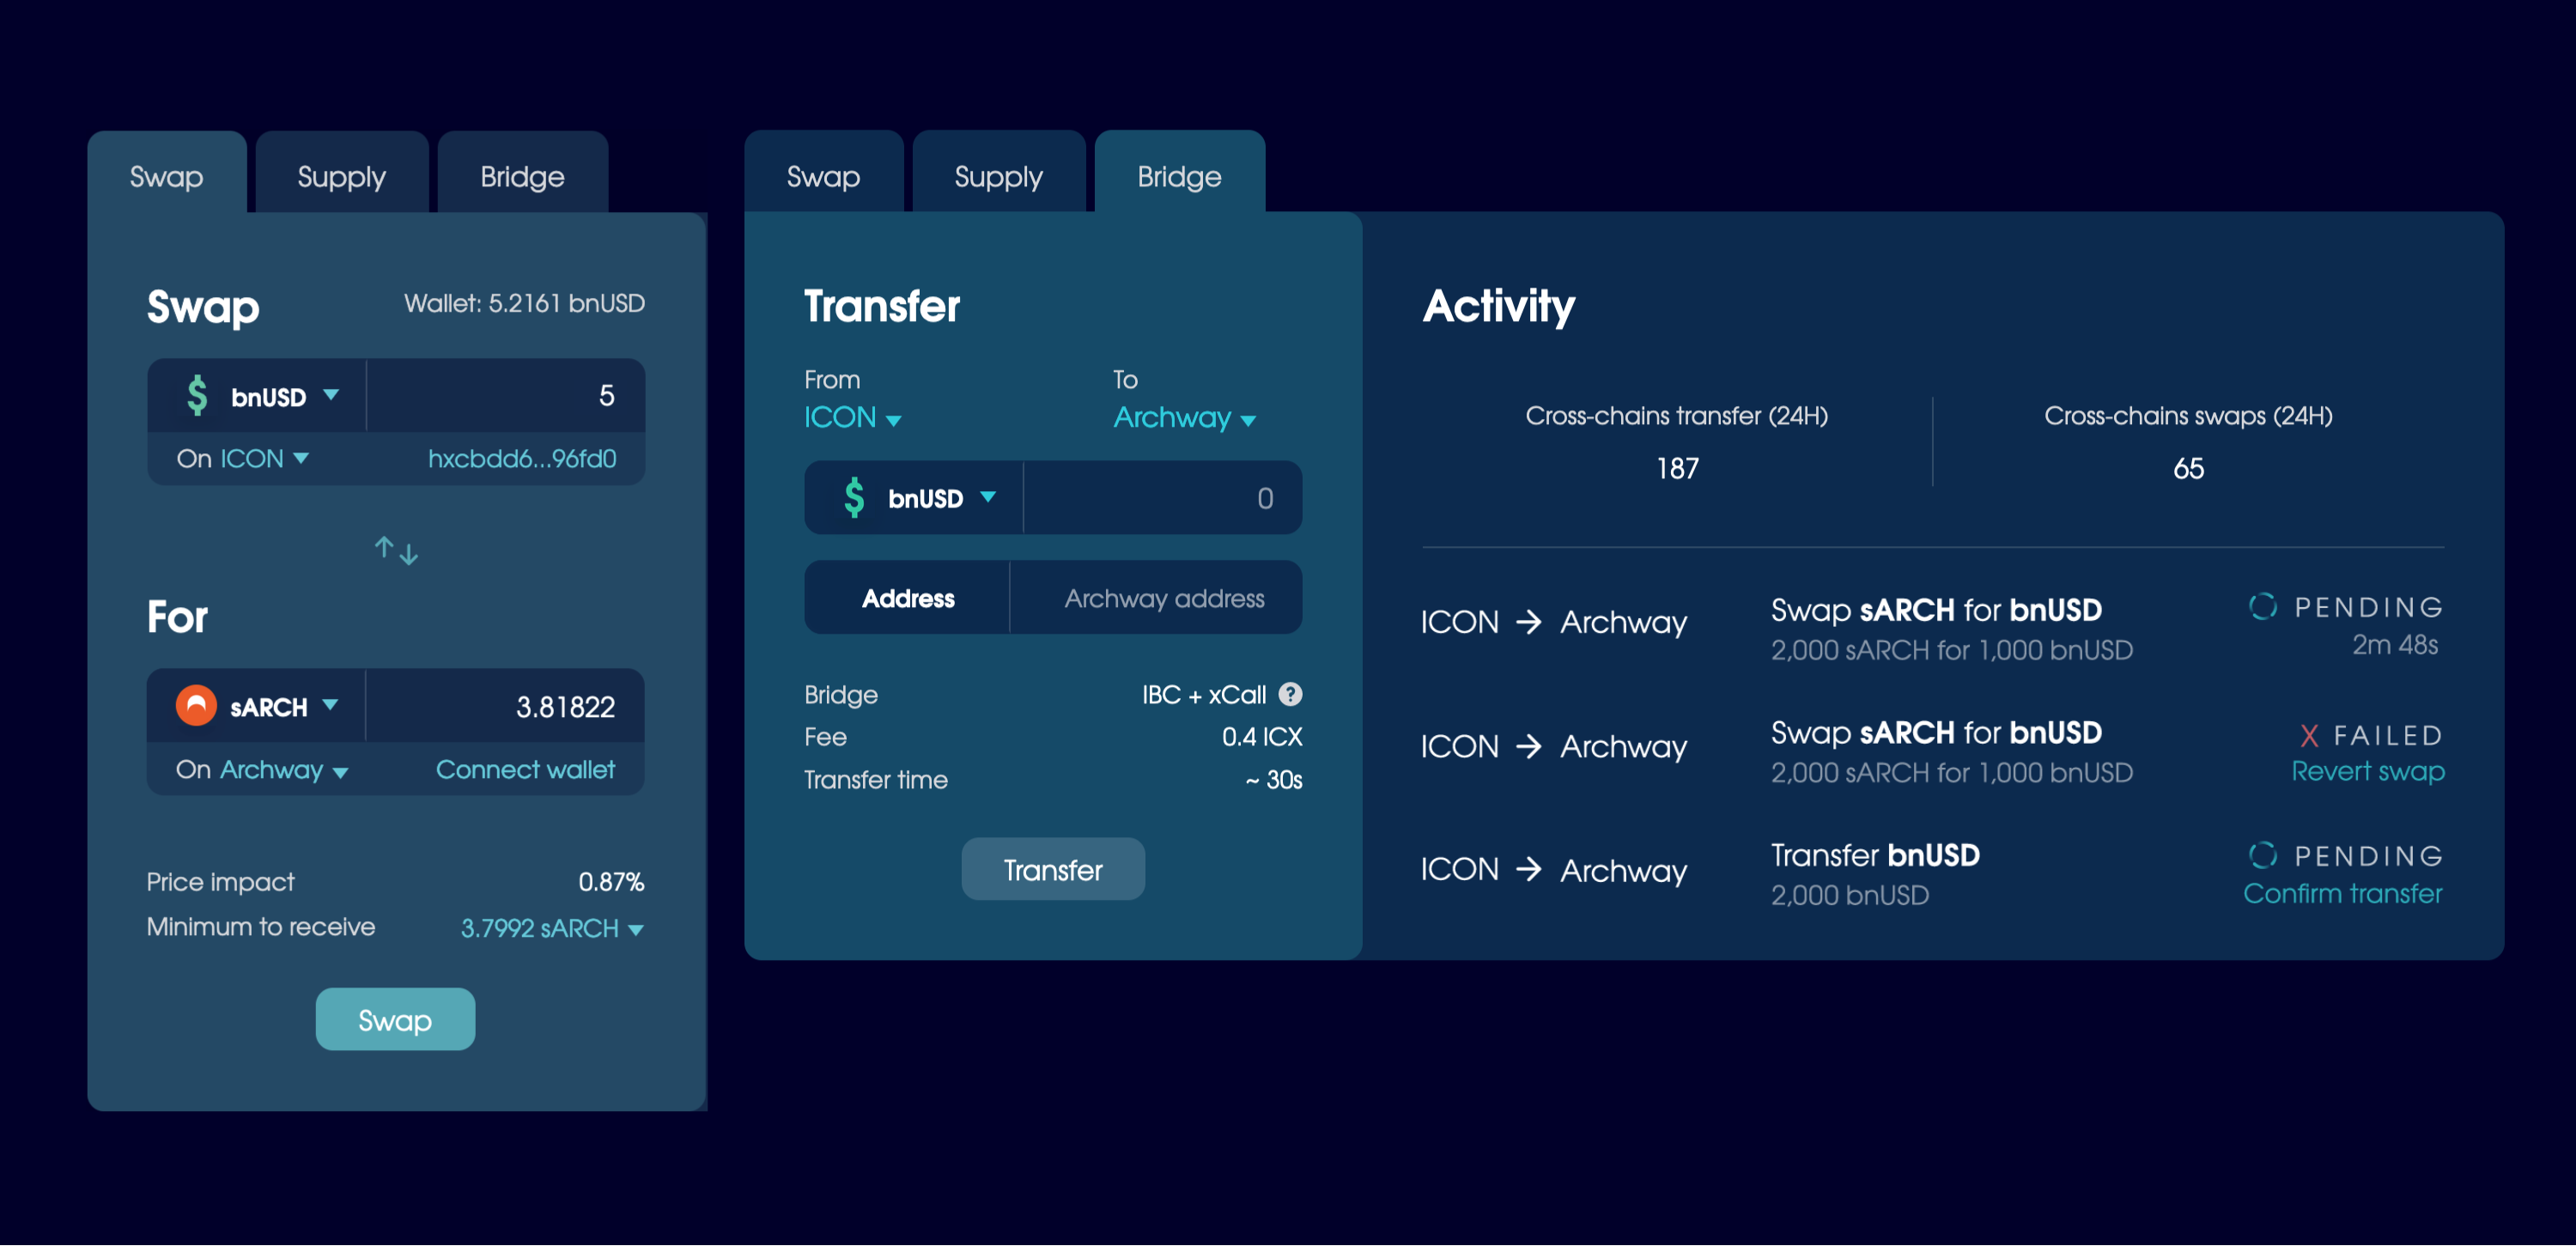Toggle the To Archway dropdown in Transfer
Screen dimensions: 2576x1246
point(1178,422)
